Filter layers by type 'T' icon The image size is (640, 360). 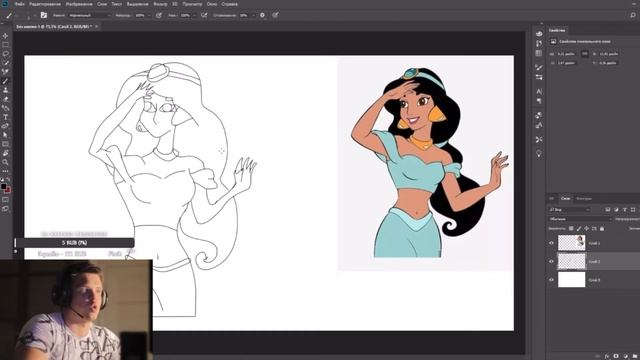point(625,209)
